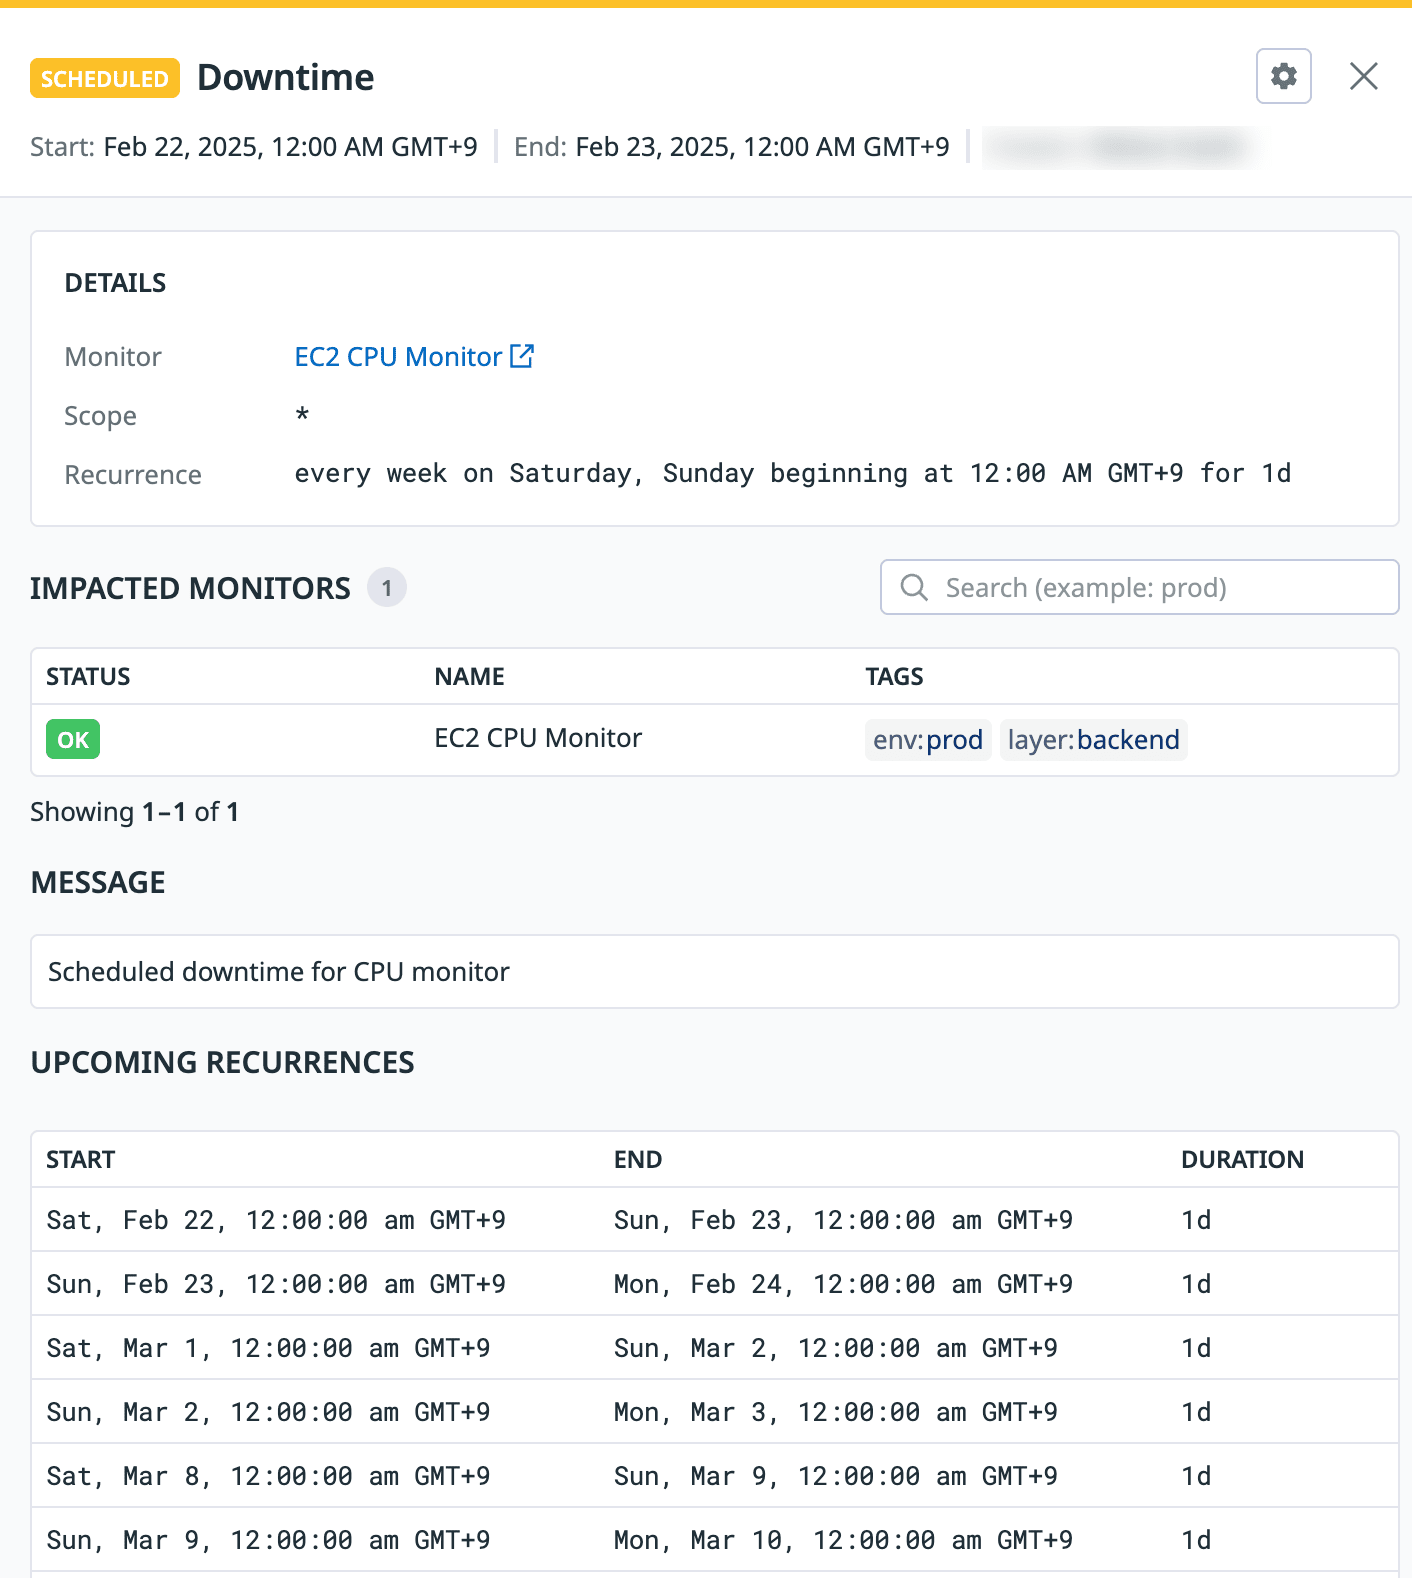Click the UPCOMING RECURRENCES heading
Screen dimensions: 1412x1578
coord(222,1063)
